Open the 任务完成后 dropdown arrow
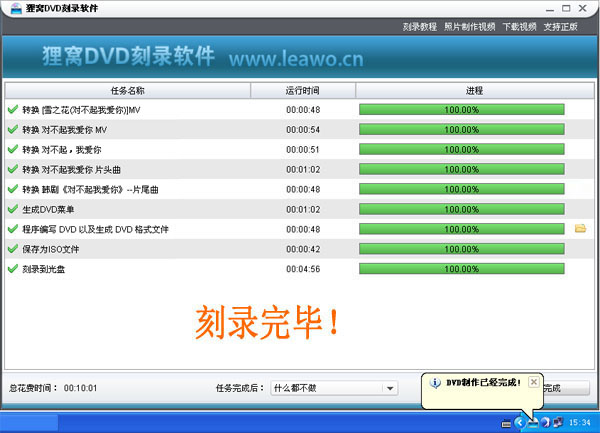 coord(390,389)
